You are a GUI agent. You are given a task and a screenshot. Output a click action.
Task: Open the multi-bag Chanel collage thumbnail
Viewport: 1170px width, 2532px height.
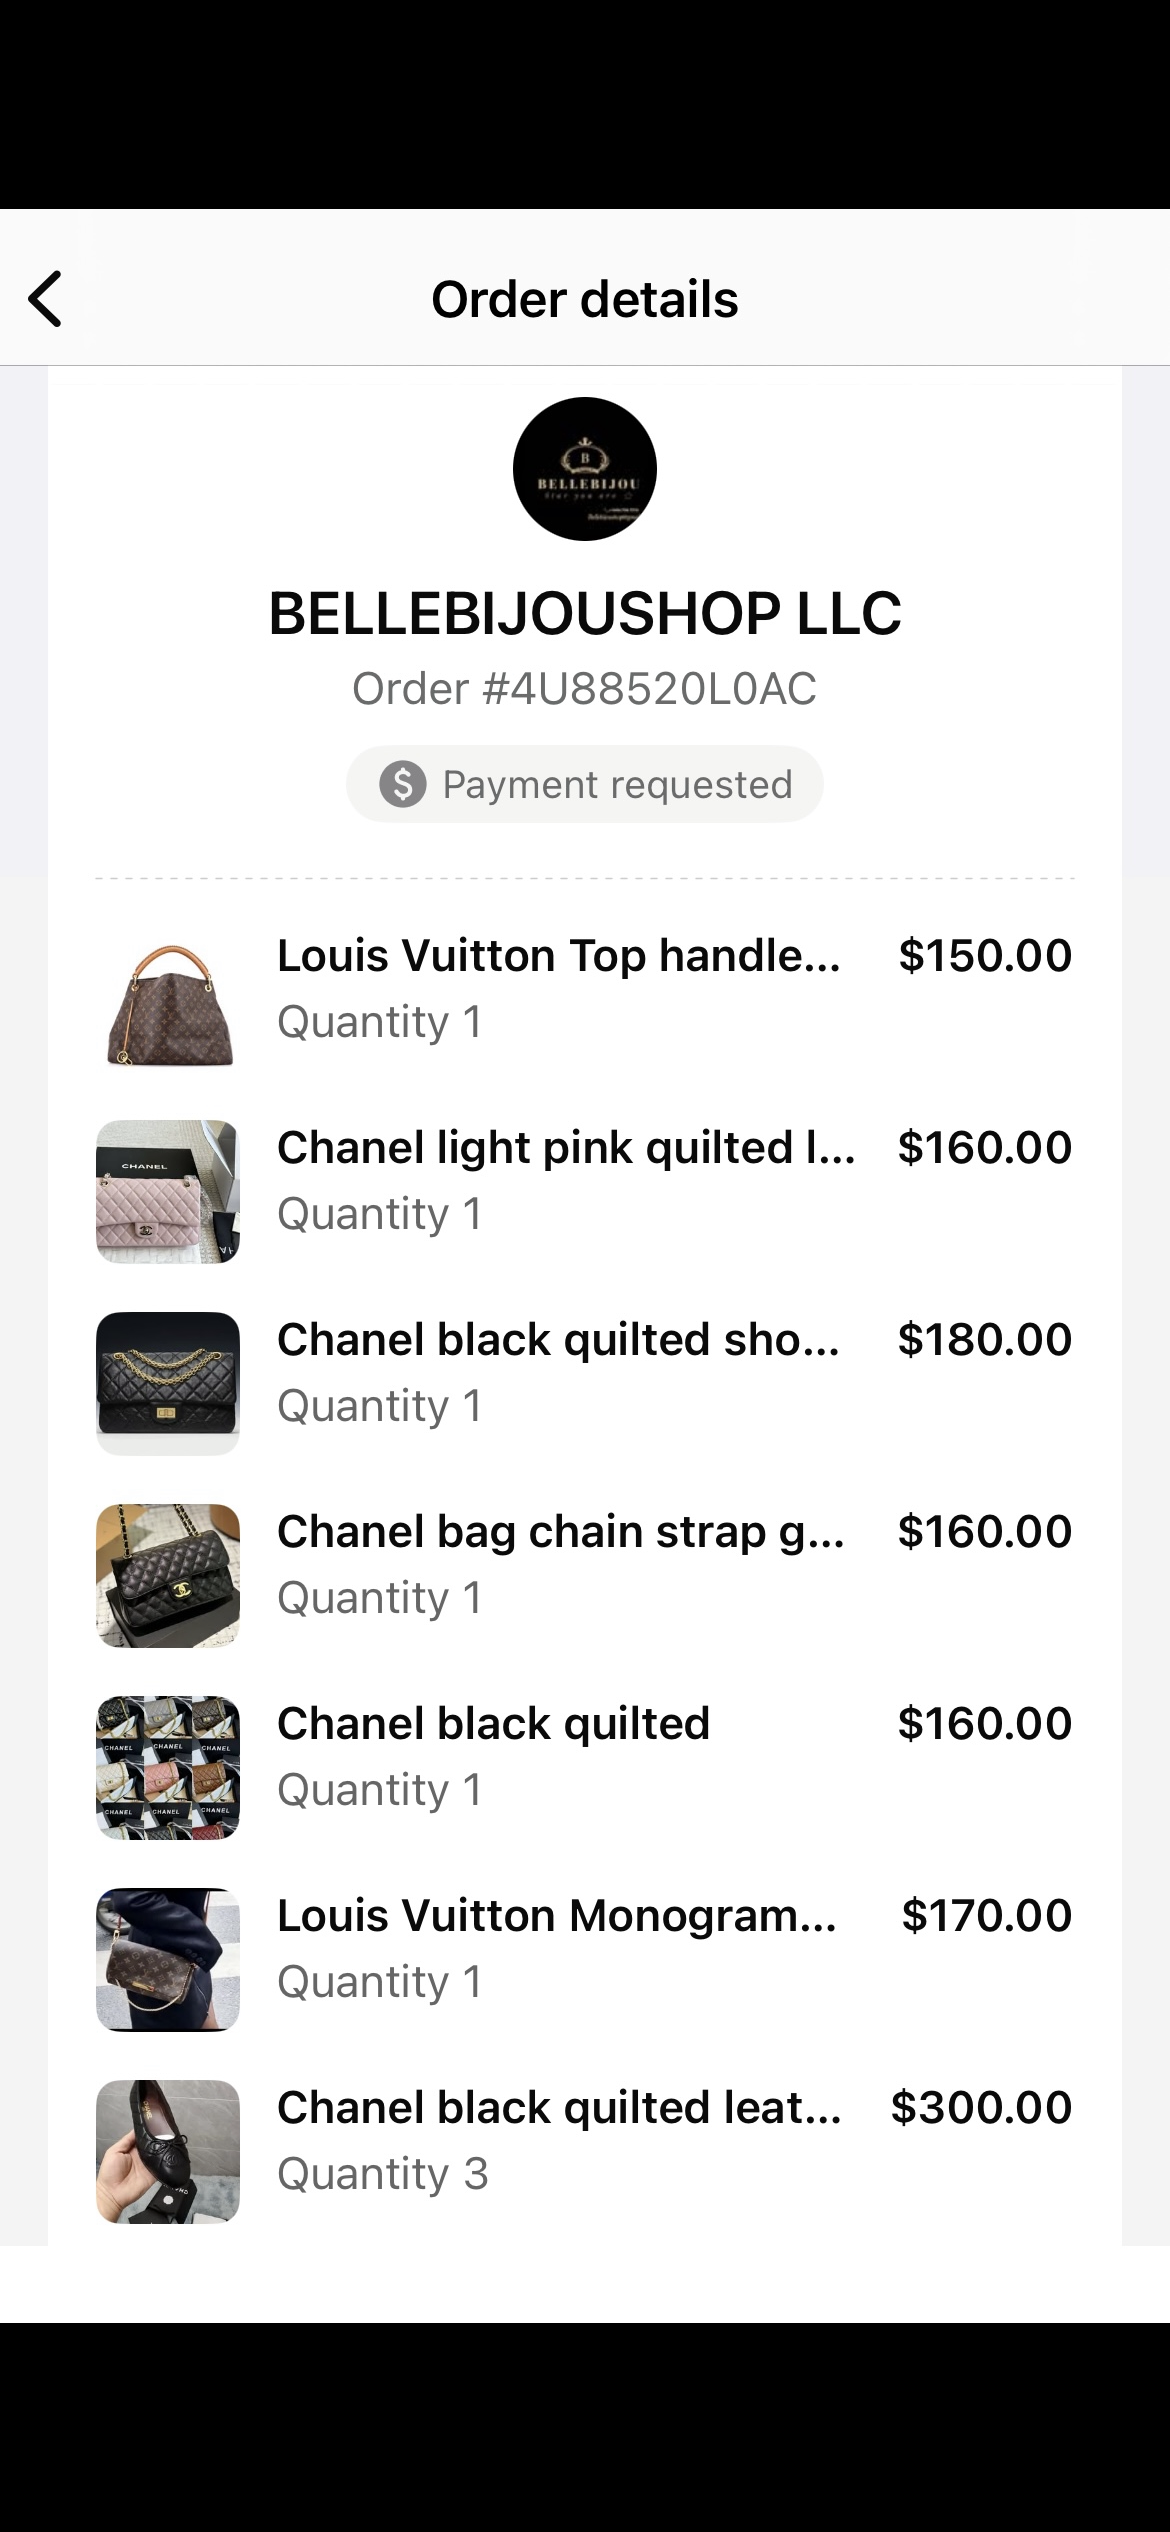(168, 1768)
